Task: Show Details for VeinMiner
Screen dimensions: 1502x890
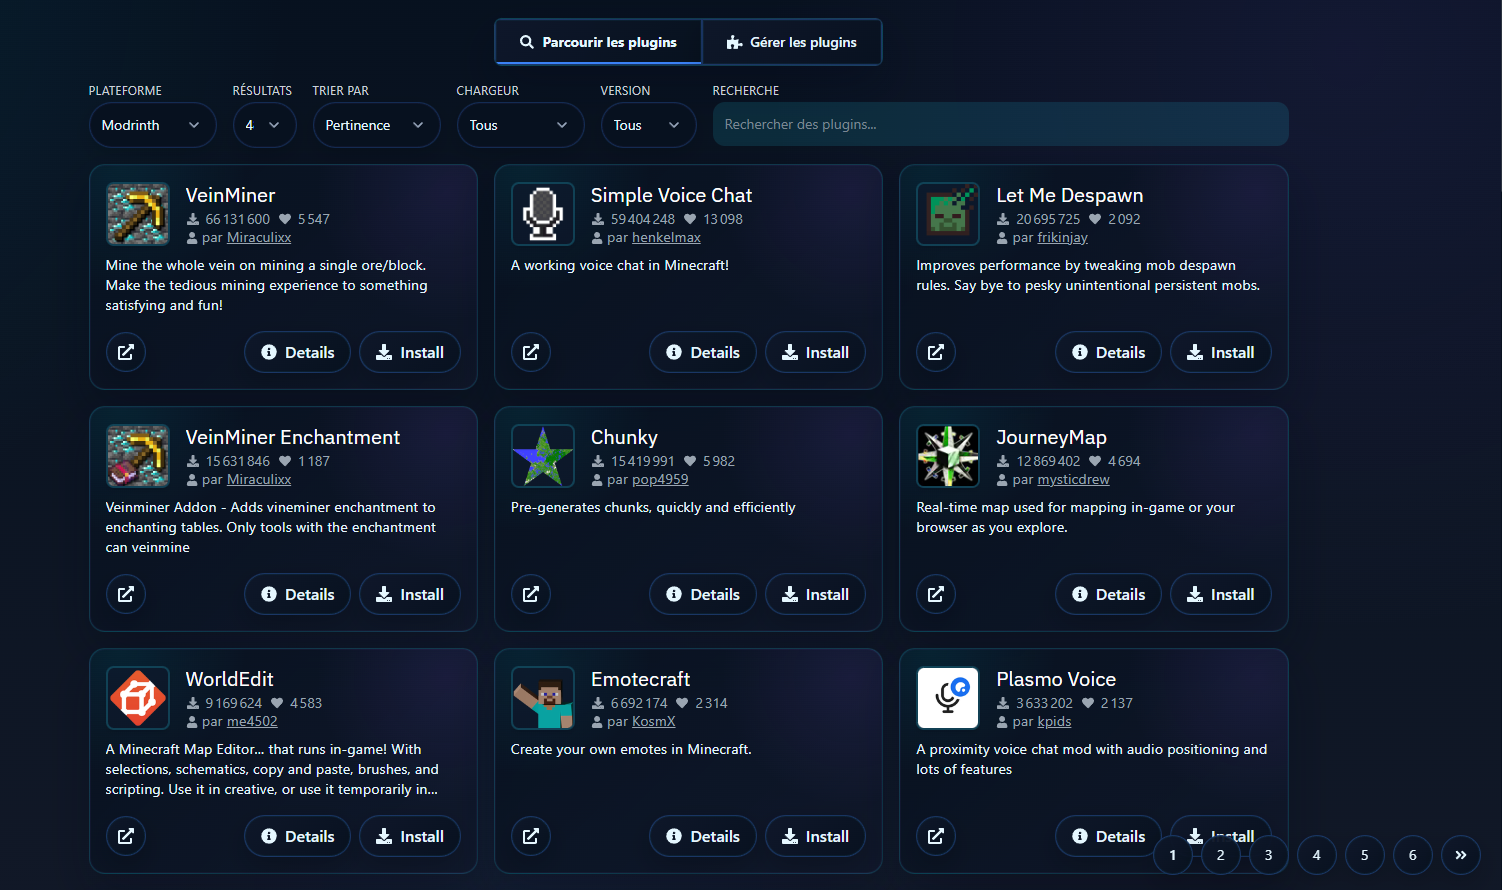Action: (x=297, y=352)
